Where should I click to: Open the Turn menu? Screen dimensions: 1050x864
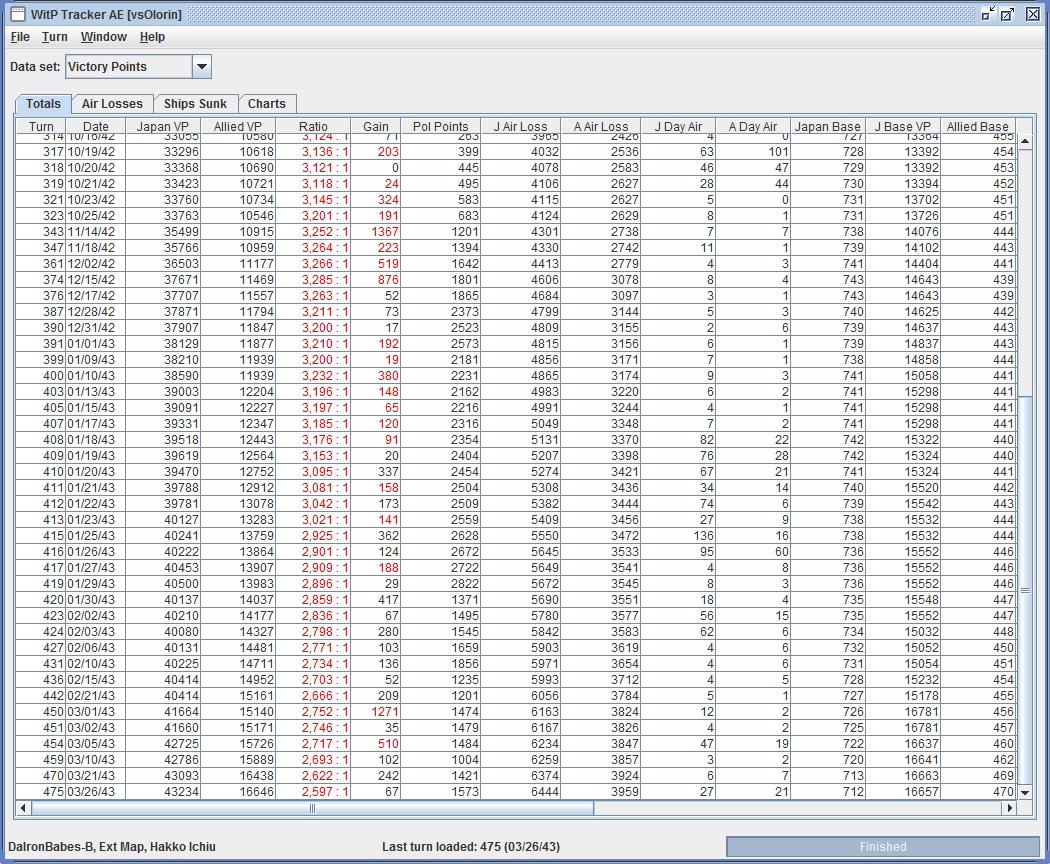(x=54, y=37)
